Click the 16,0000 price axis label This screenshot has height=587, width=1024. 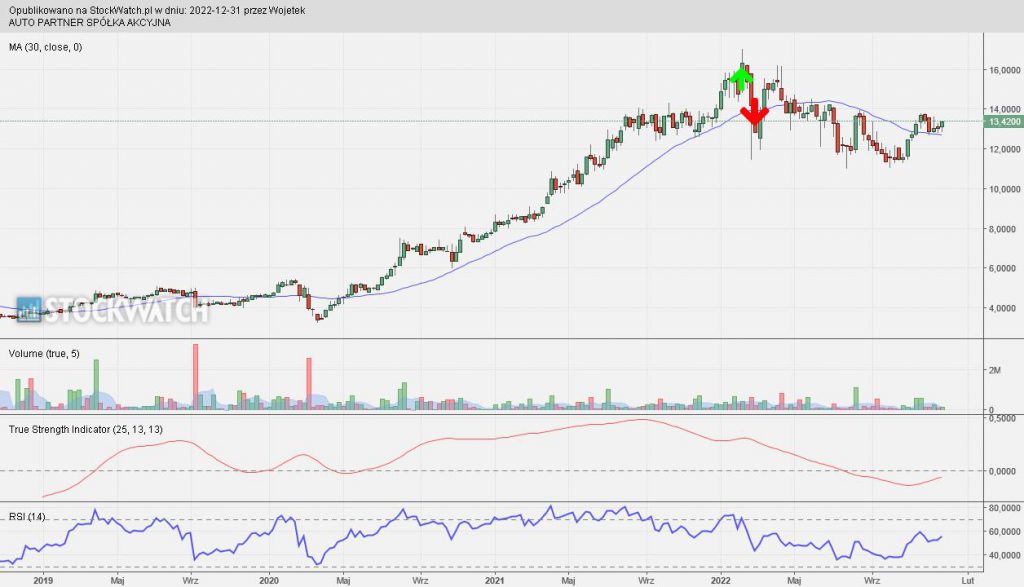[x=1004, y=70]
